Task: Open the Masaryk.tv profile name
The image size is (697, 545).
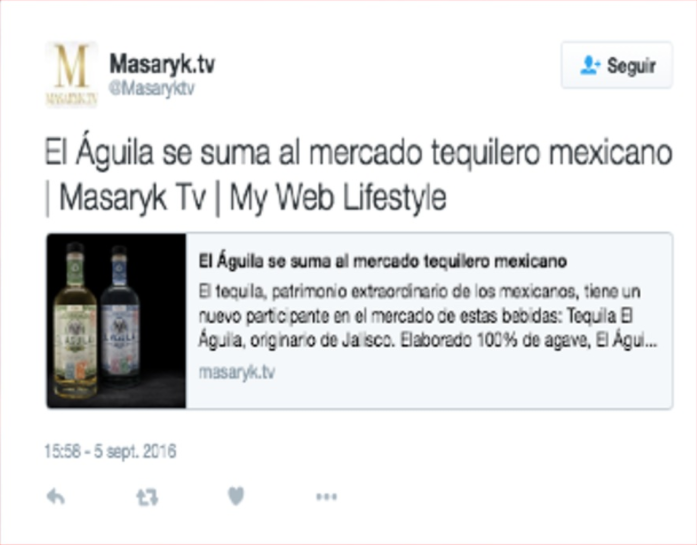Action: pos(162,64)
